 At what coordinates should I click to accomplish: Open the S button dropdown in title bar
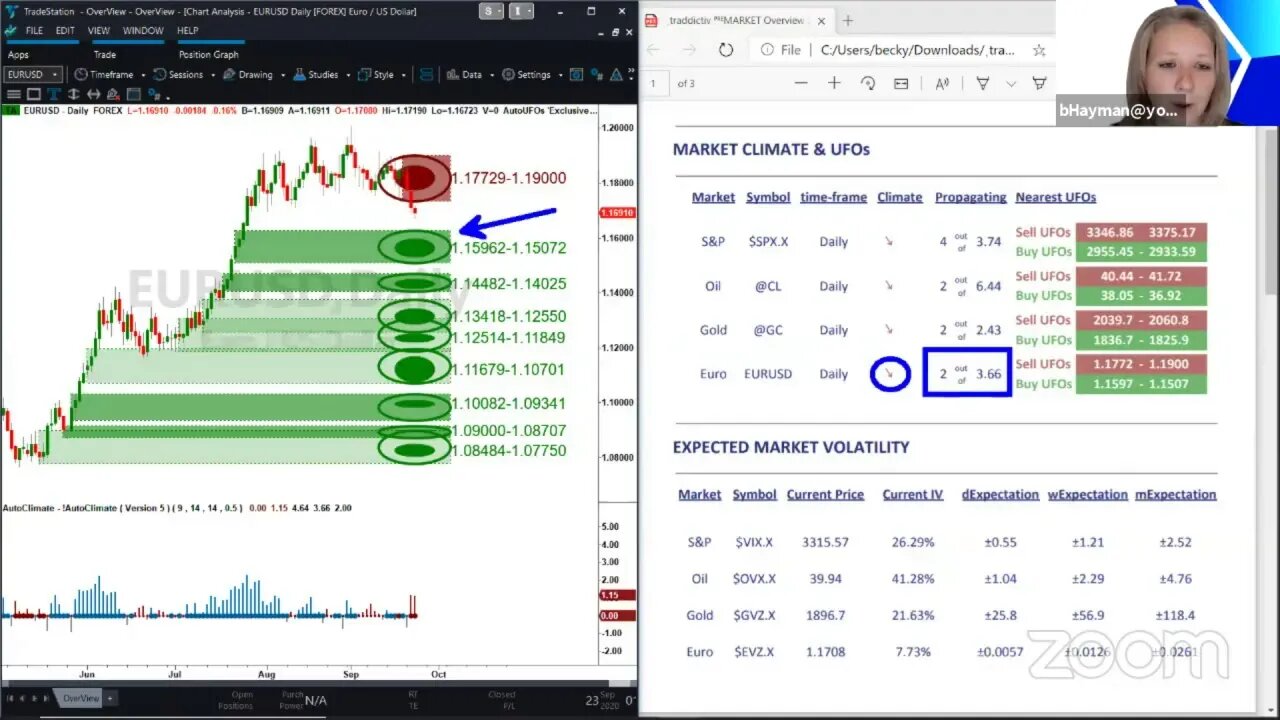(x=491, y=11)
